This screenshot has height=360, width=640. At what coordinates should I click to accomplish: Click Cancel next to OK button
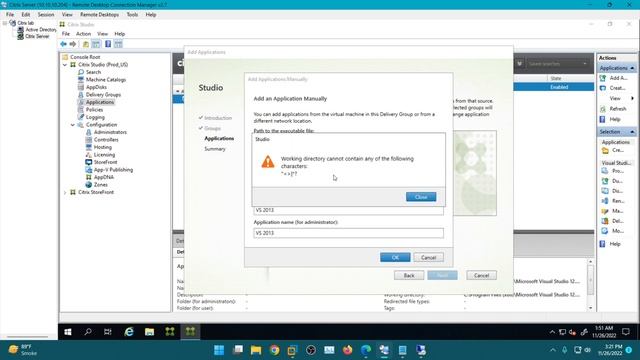[x=429, y=258]
